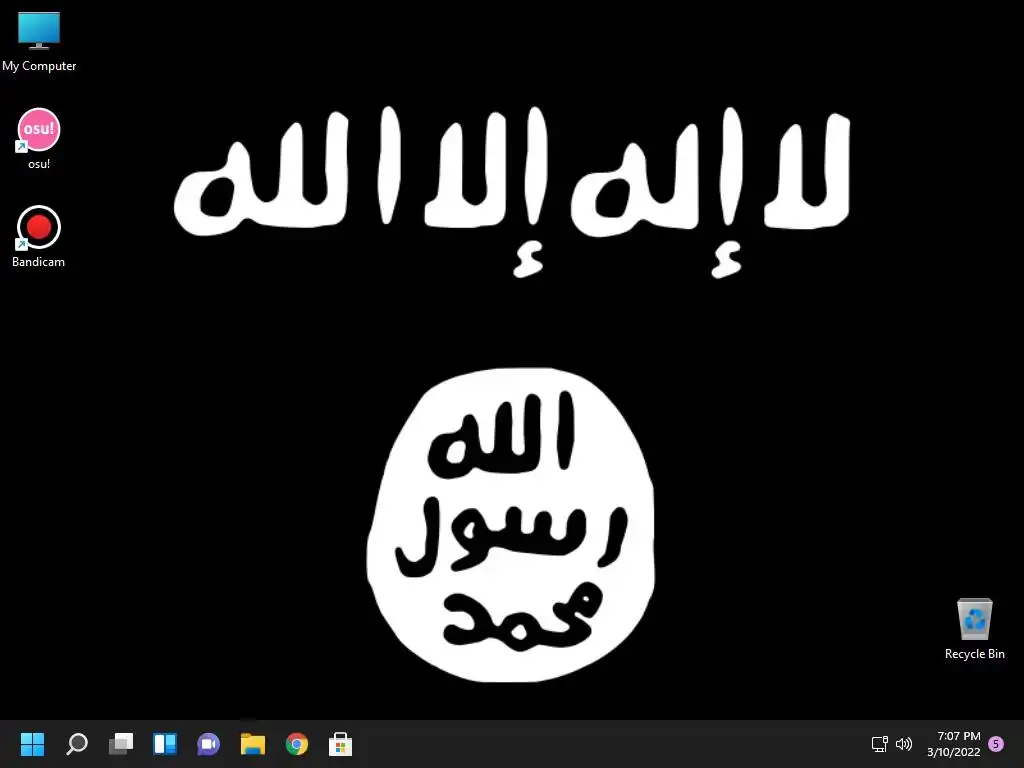Click the network status tray icon

[880, 744]
